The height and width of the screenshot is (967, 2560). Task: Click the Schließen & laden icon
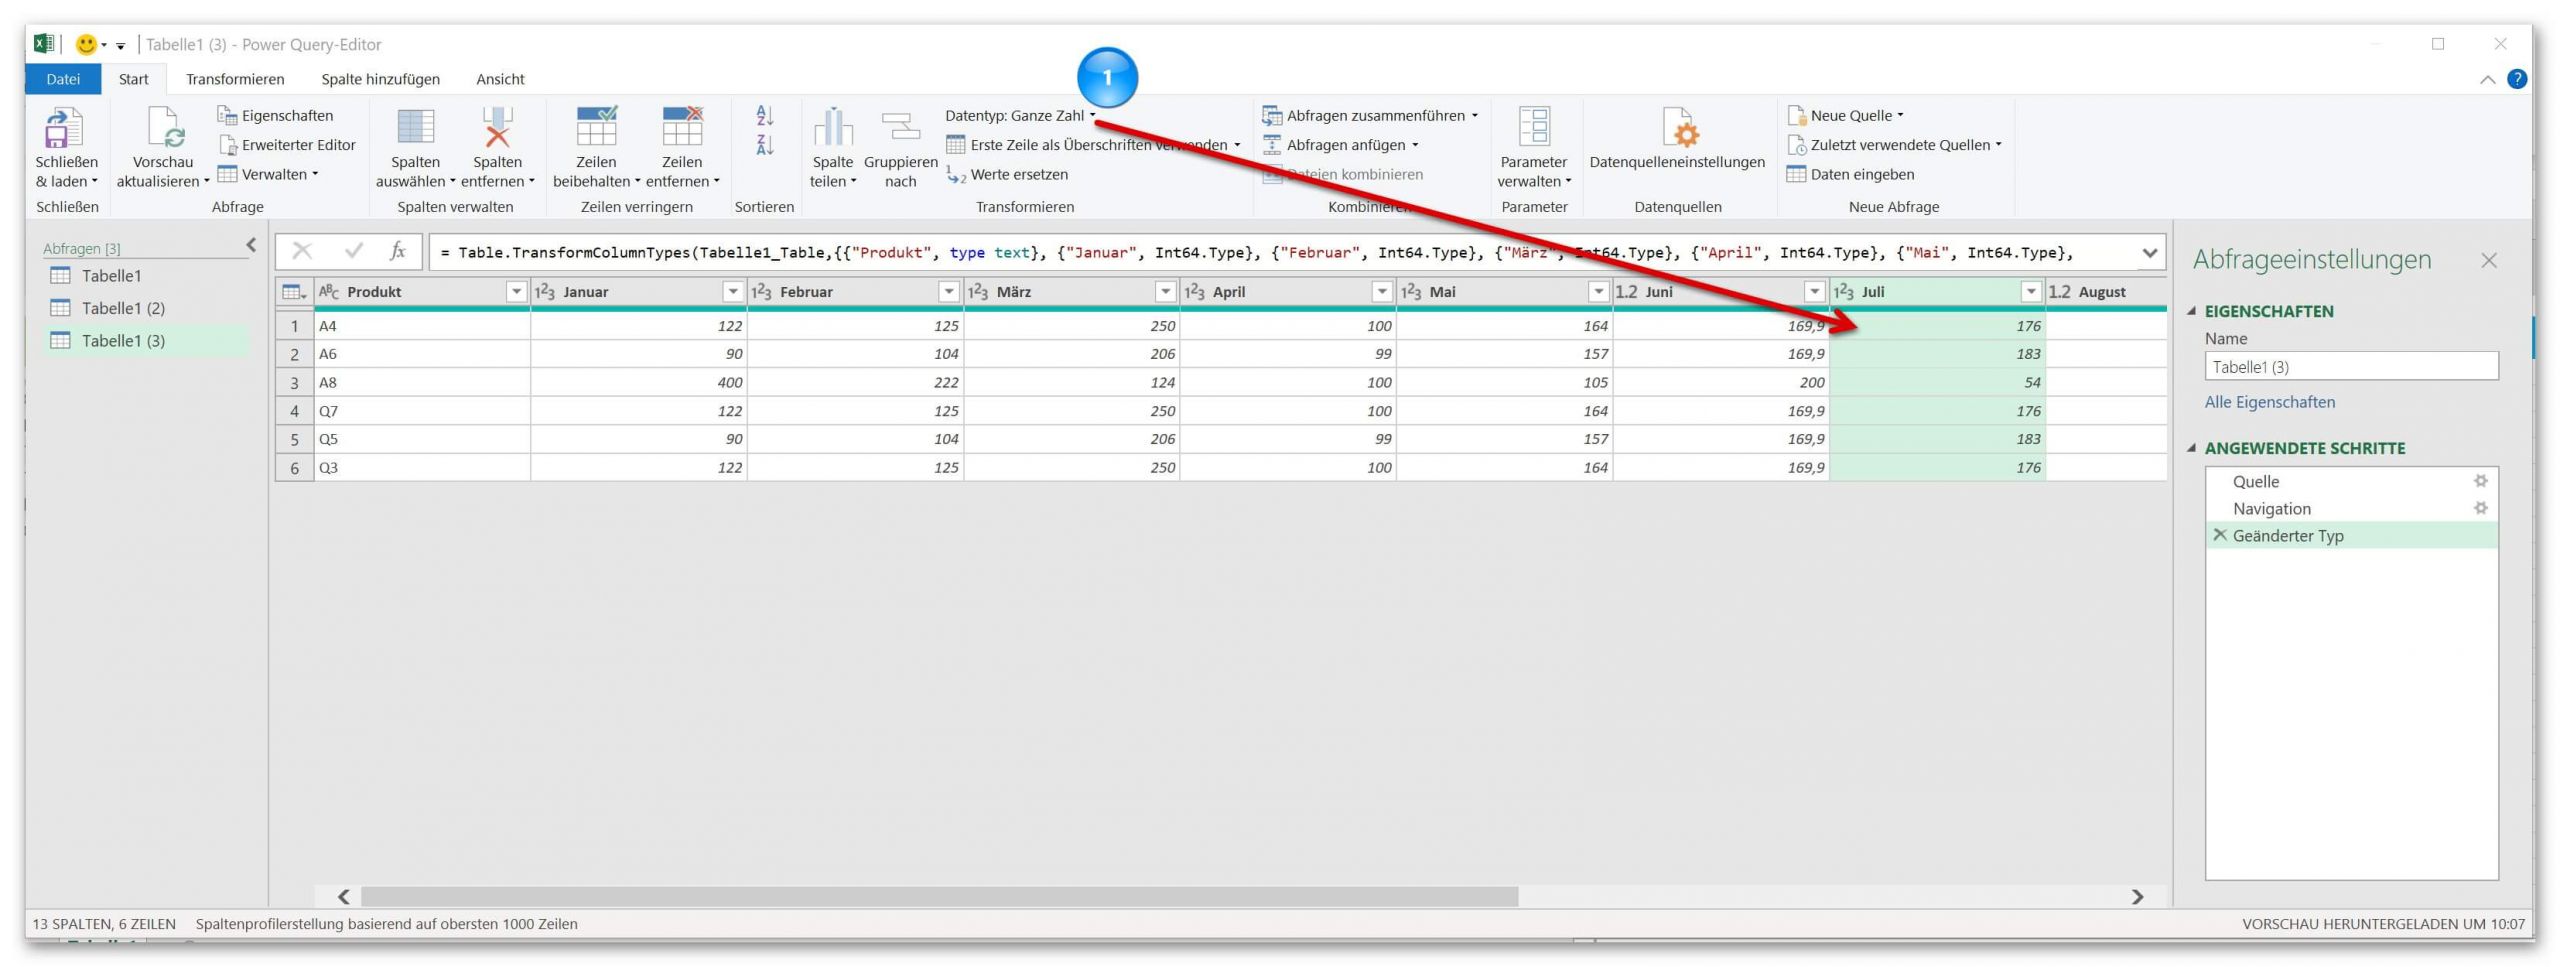[64, 127]
